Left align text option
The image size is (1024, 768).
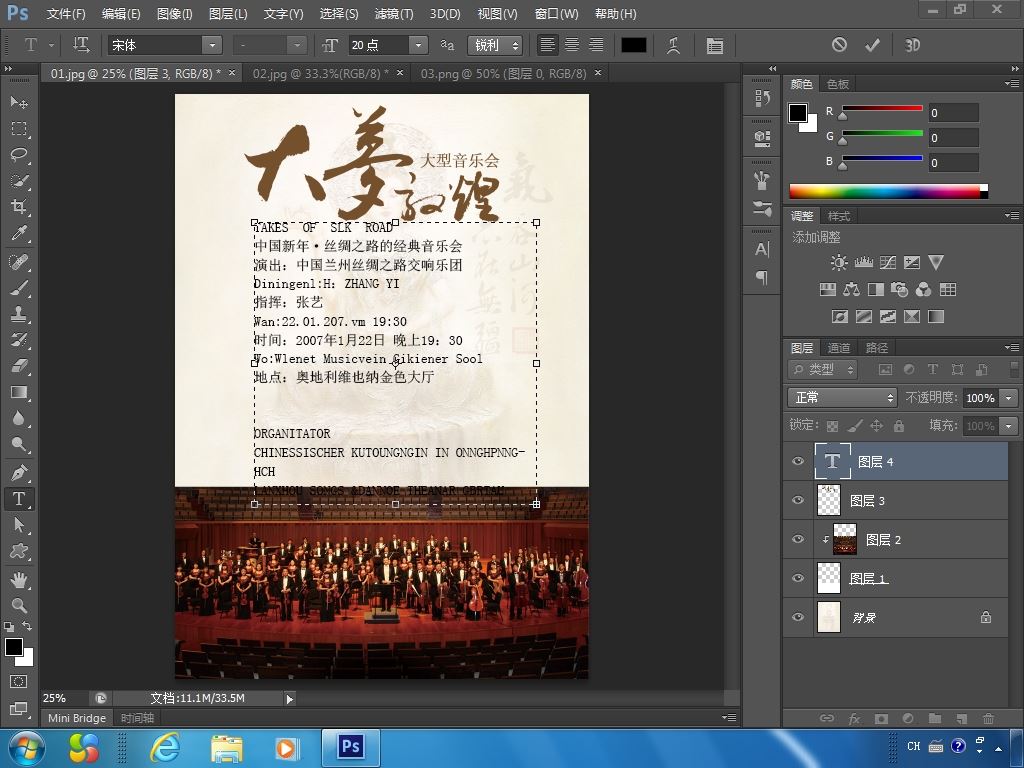click(547, 44)
